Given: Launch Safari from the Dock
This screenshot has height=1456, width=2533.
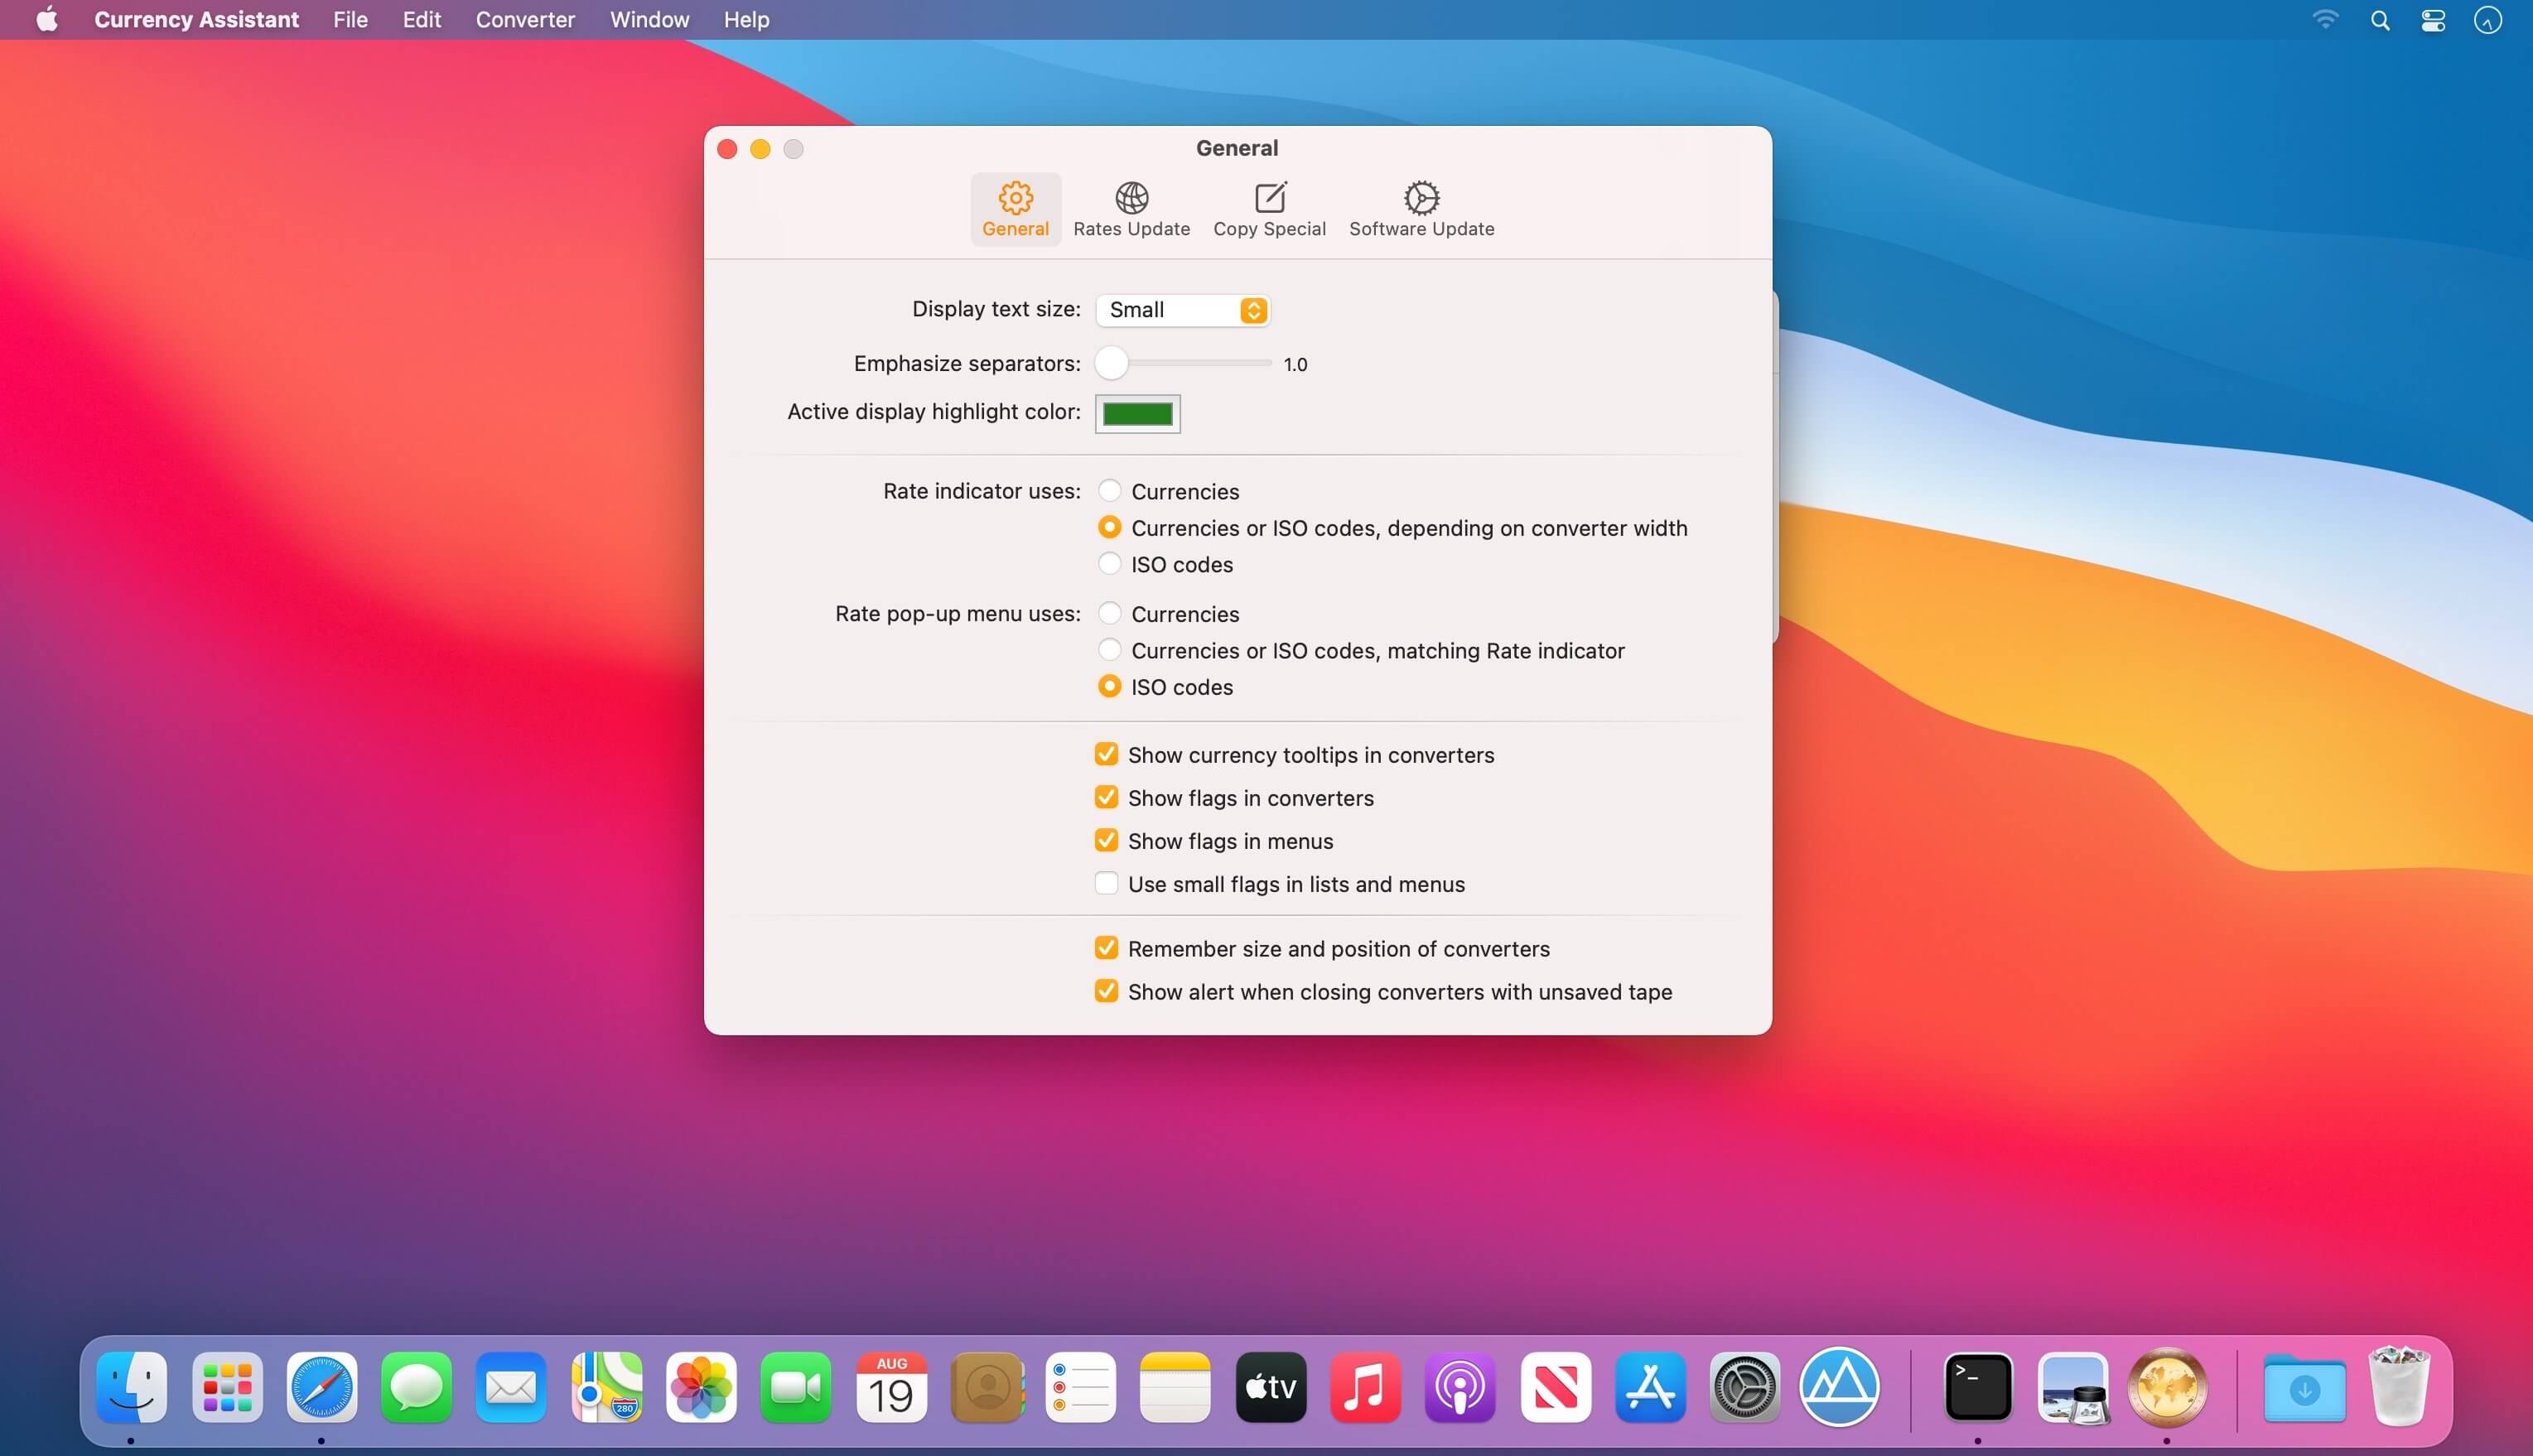Looking at the screenshot, I should click(x=321, y=1387).
